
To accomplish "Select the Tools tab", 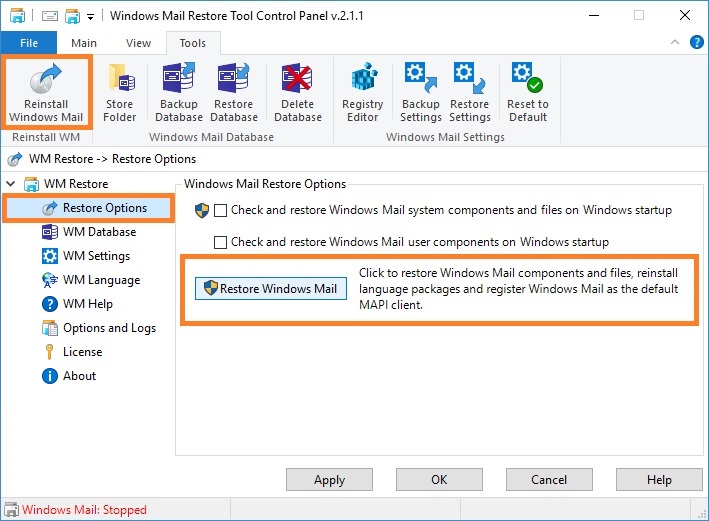I will pos(193,43).
